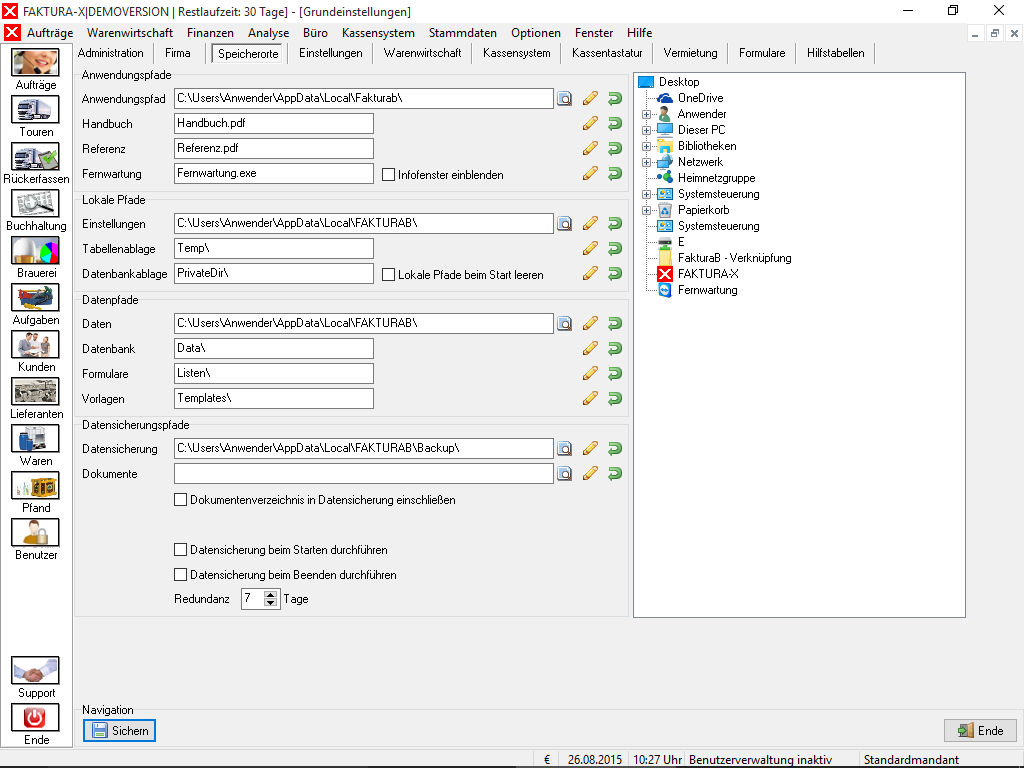Browse folder for Dokumente path
1024x768 pixels.
(565, 473)
